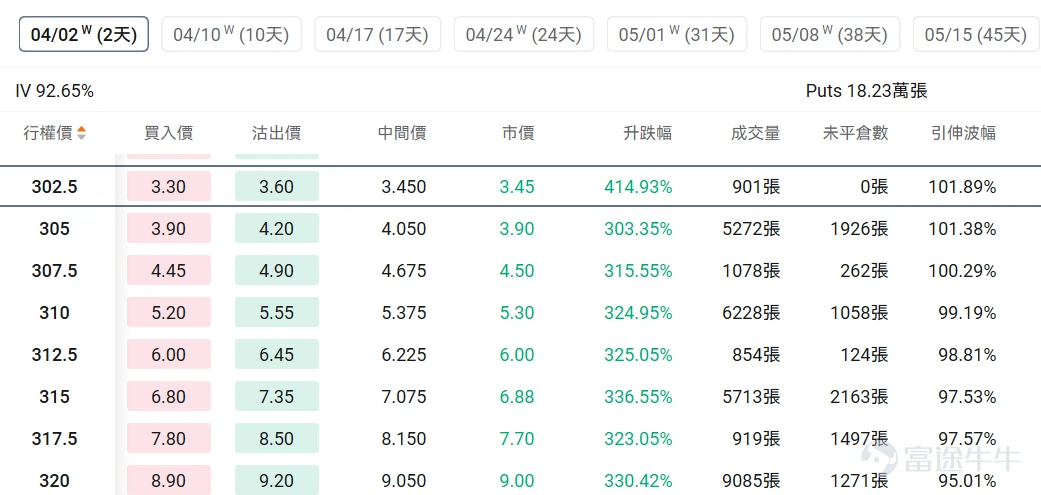Select the 312.5 strike price row

pos(520,354)
